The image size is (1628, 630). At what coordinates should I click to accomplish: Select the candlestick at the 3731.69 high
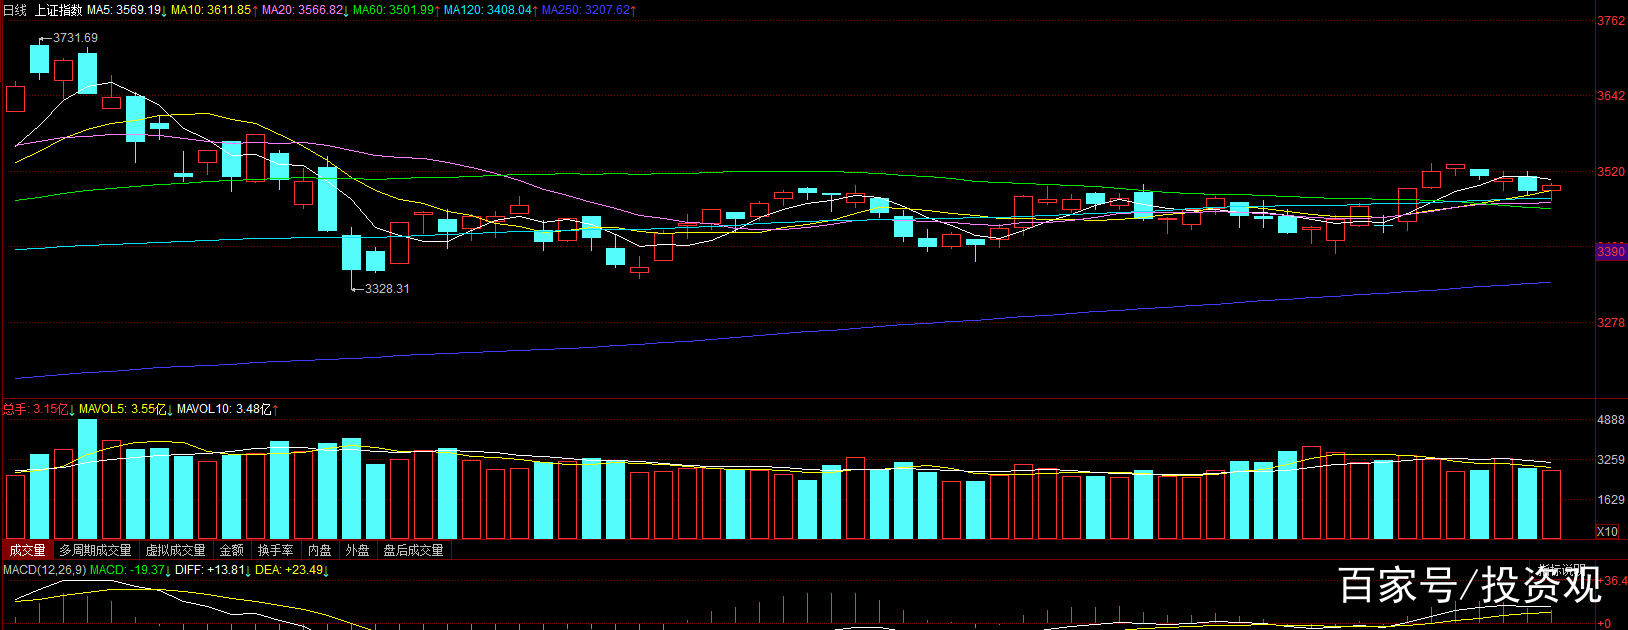[39, 58]
